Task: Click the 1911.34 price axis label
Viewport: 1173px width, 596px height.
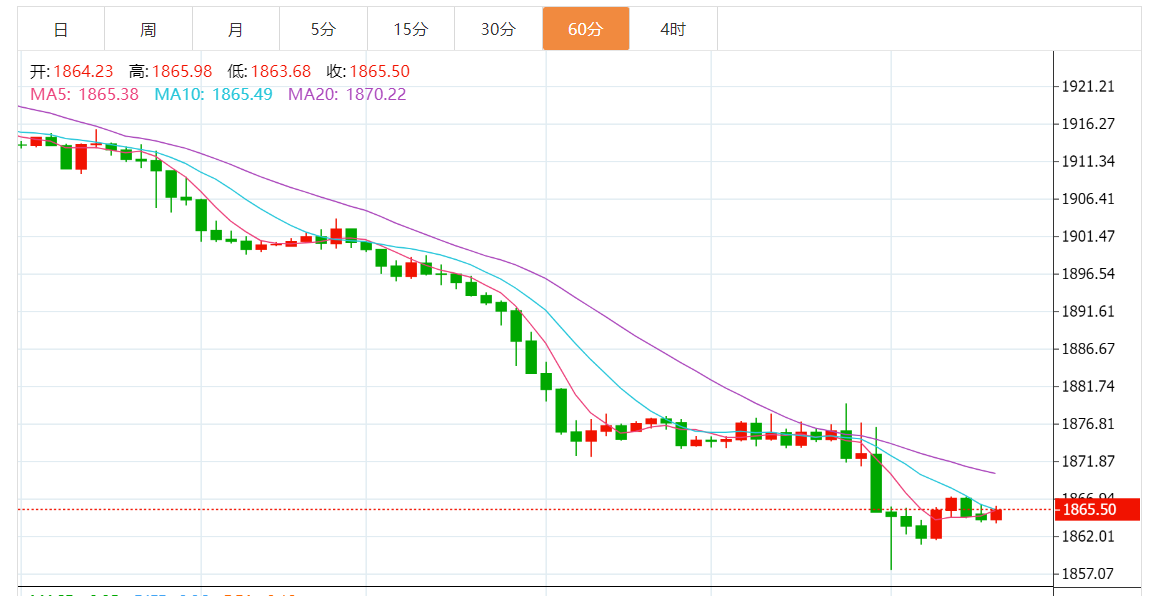Action: point(1088,162)
